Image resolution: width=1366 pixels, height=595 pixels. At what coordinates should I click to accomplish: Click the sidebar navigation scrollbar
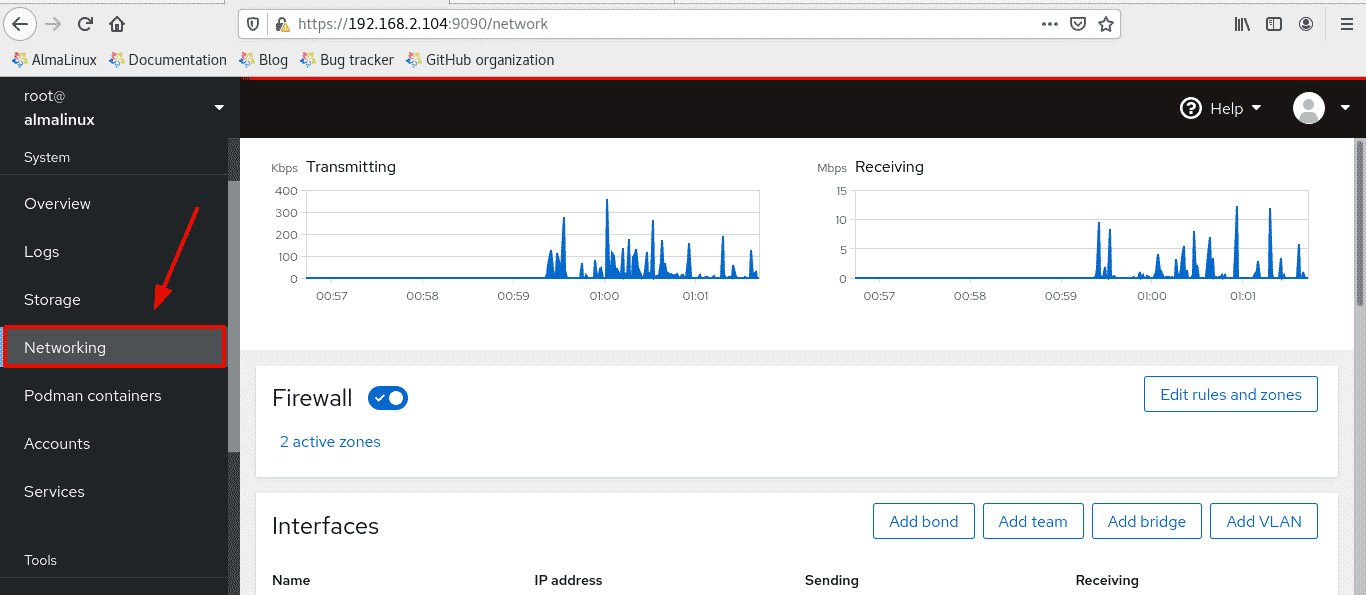[234, 315]
